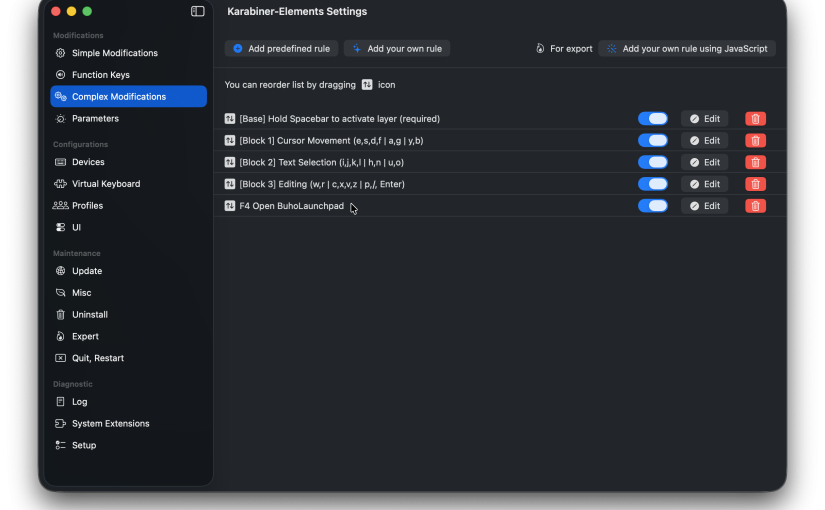The image size is (825, 510).
Task: Open the Uninstall section
Action: click(128, 315)
